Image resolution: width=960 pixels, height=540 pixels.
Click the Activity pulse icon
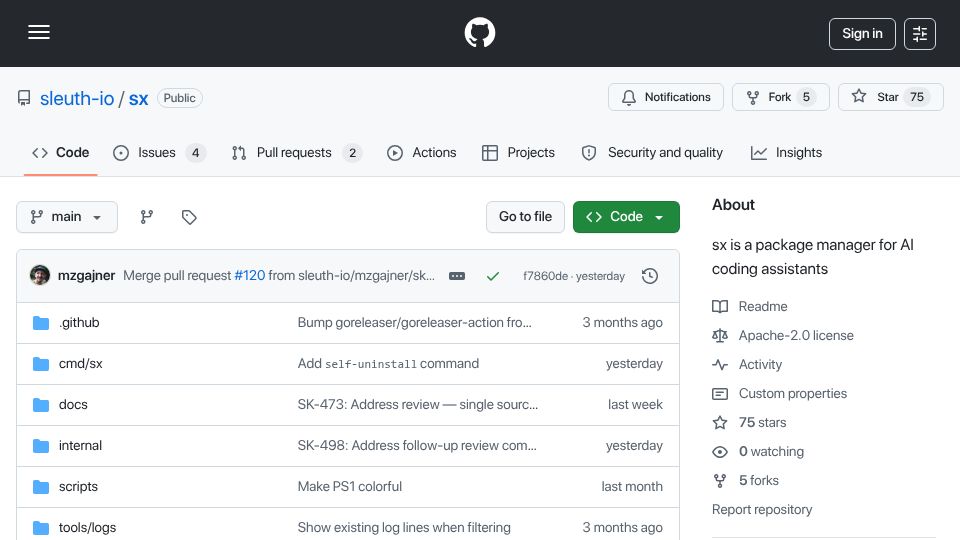[720, 365]
